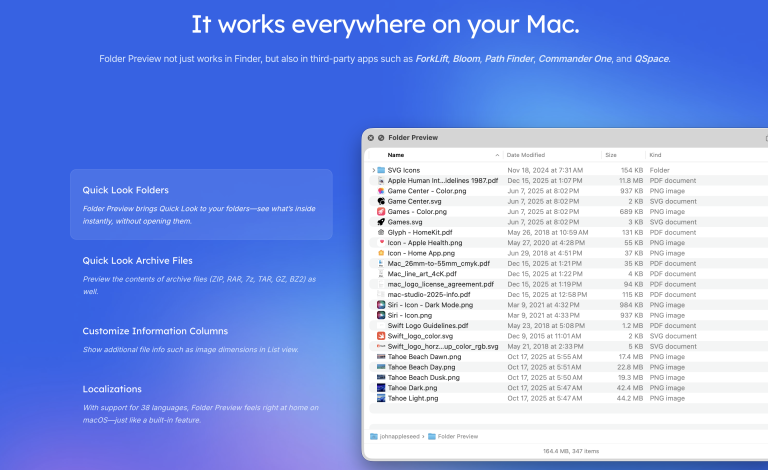Click the Glyph - HomeKit.pdf file icon

[x=381, y=232]
